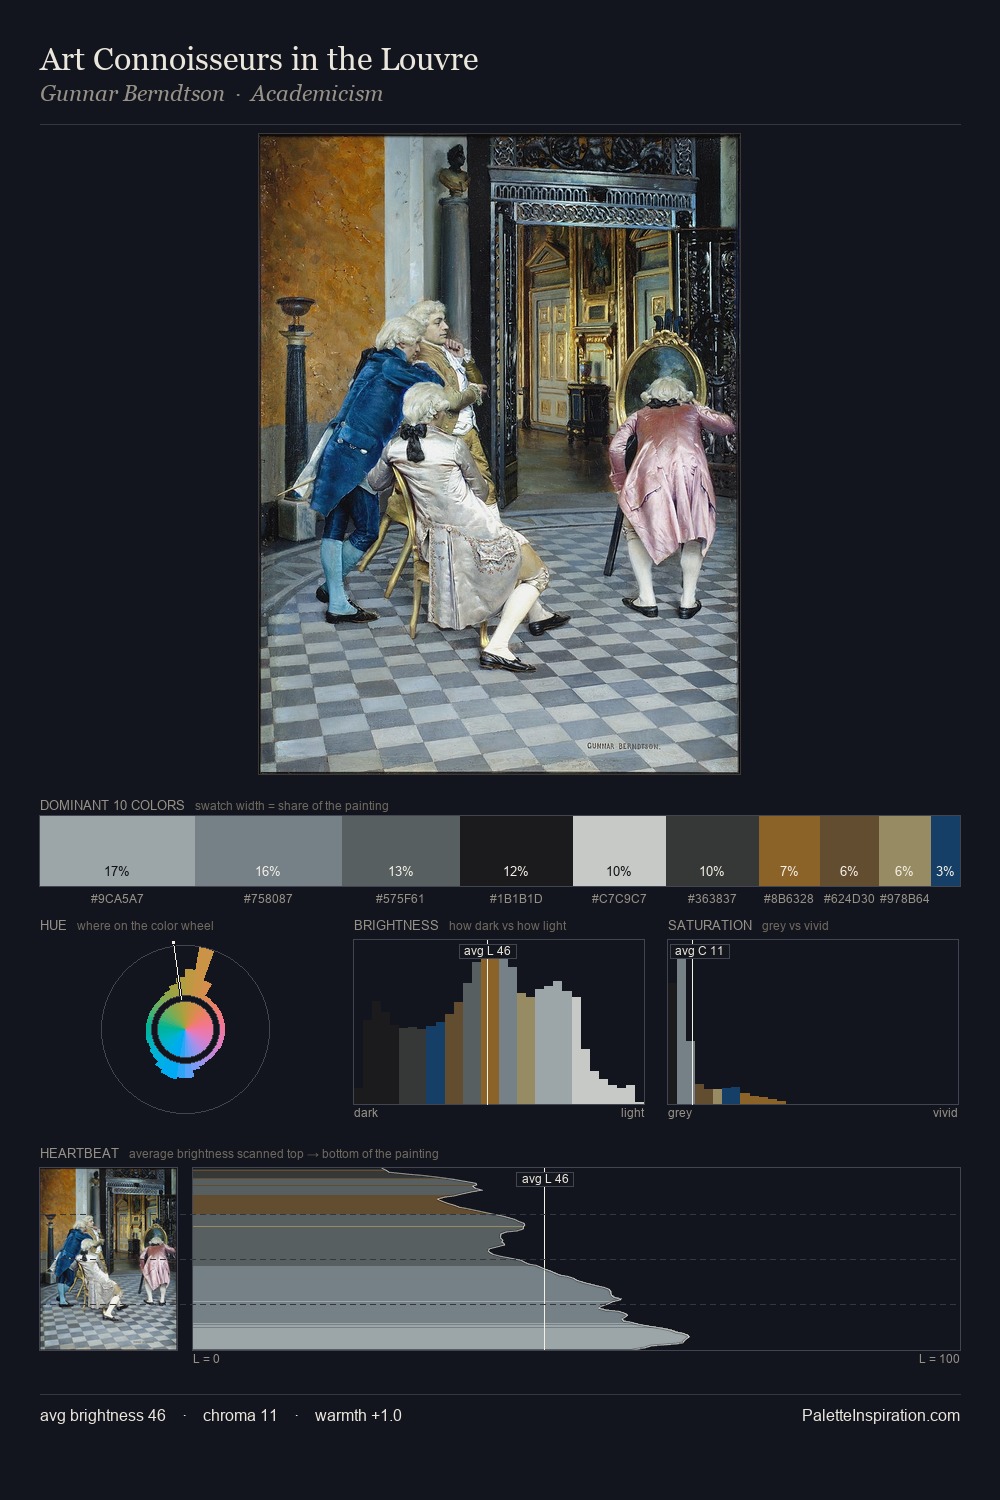This screenshot has width=1000, height=1500.
Task: Click the 'avg C 11' saturation label
Action: coord(699,951)
